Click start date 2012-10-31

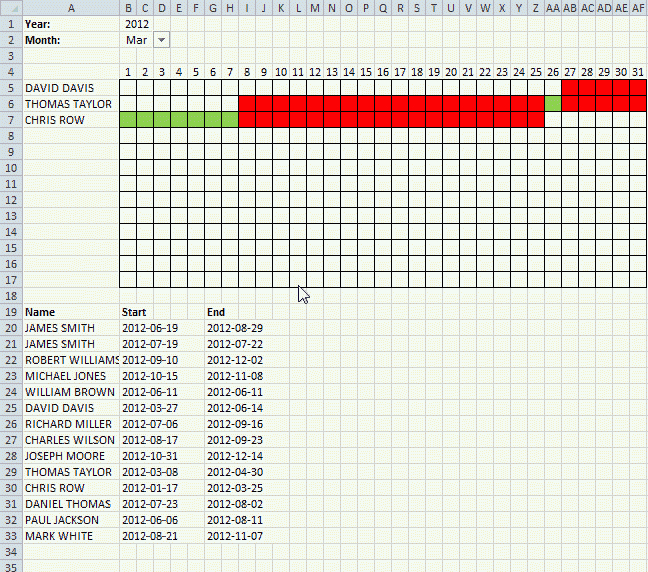pos(150,456)
